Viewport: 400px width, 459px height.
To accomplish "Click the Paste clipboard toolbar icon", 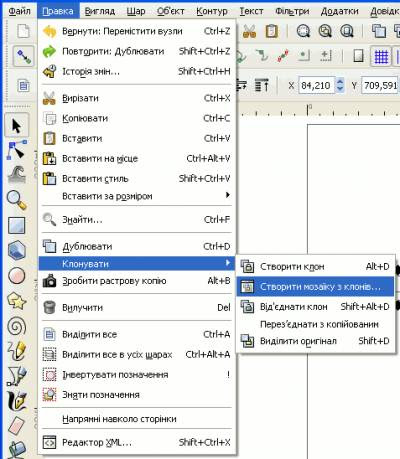I will (x=271, y=31).
